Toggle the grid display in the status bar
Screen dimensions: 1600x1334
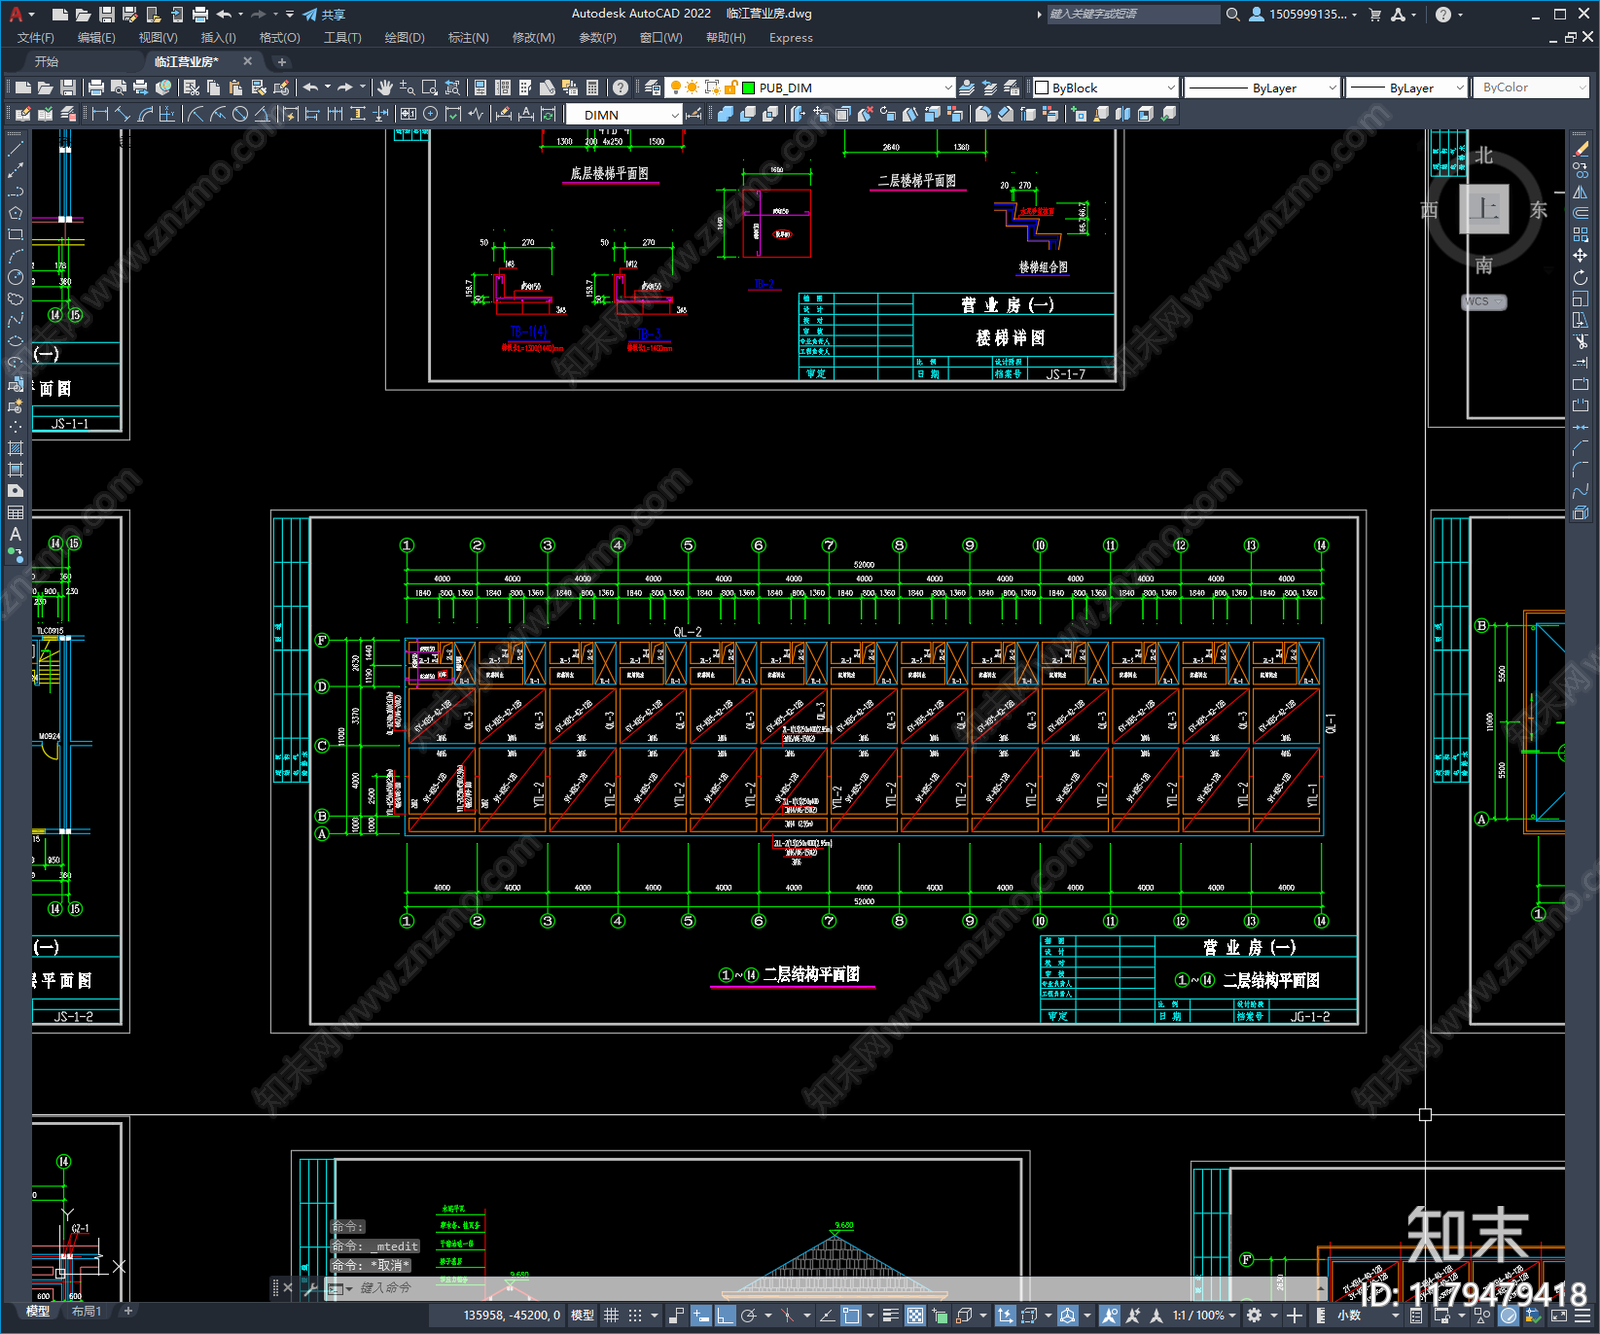pyautogui.click(x=611, y=1315)
